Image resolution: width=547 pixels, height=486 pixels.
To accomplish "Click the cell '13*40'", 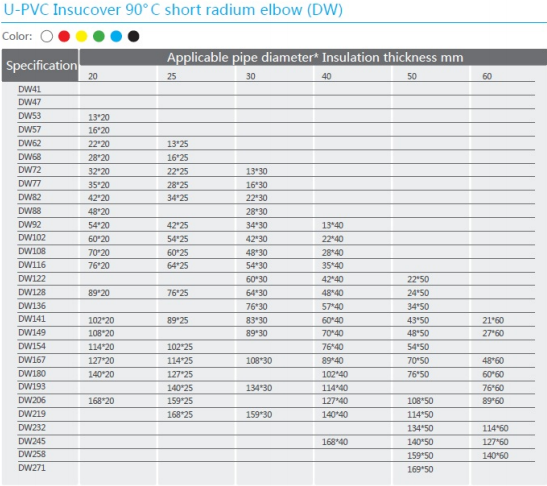I will coord(333,226).
